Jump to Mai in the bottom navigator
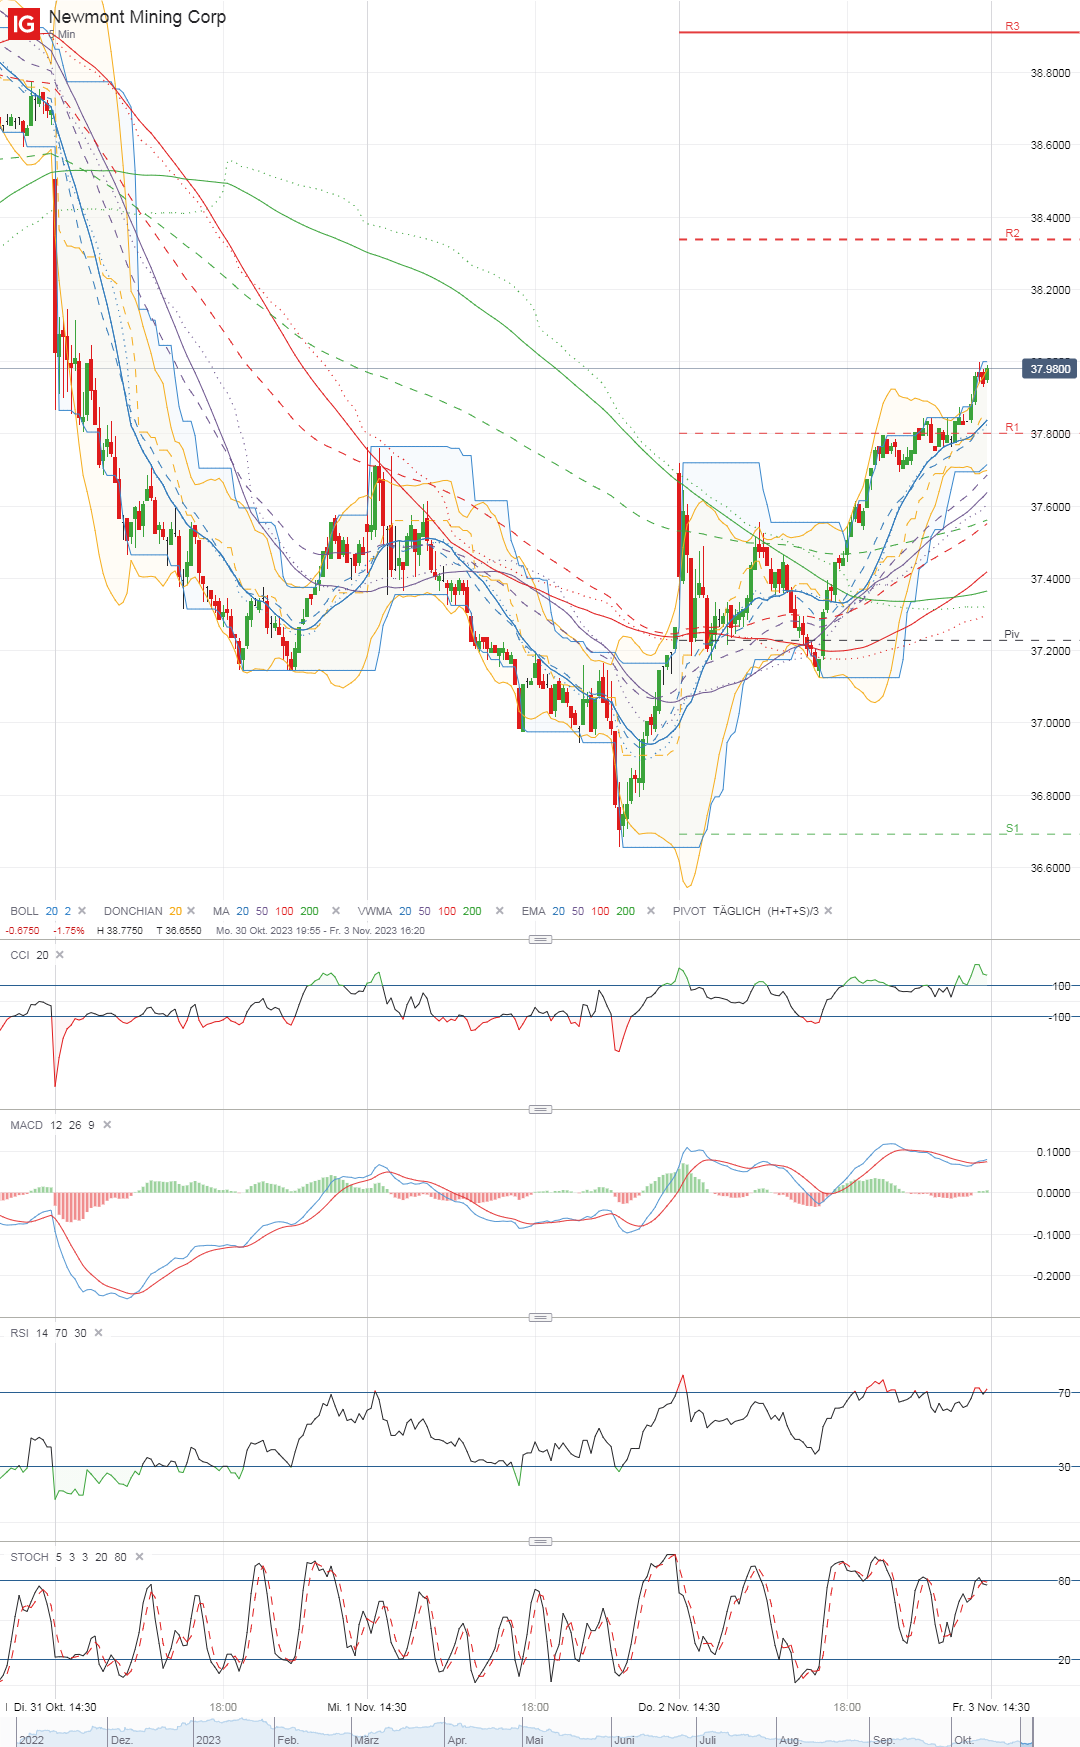Screen dimensions: 1080x1747 [x=534, y=1740]
